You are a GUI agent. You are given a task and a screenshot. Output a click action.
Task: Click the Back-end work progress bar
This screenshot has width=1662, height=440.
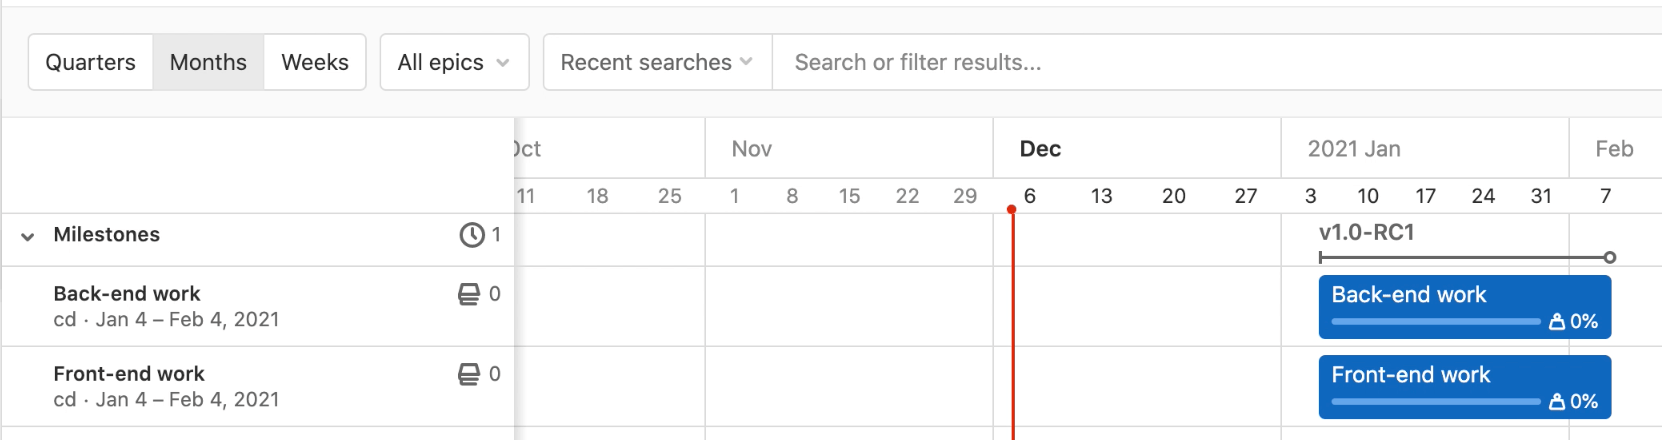[1435, 322]
